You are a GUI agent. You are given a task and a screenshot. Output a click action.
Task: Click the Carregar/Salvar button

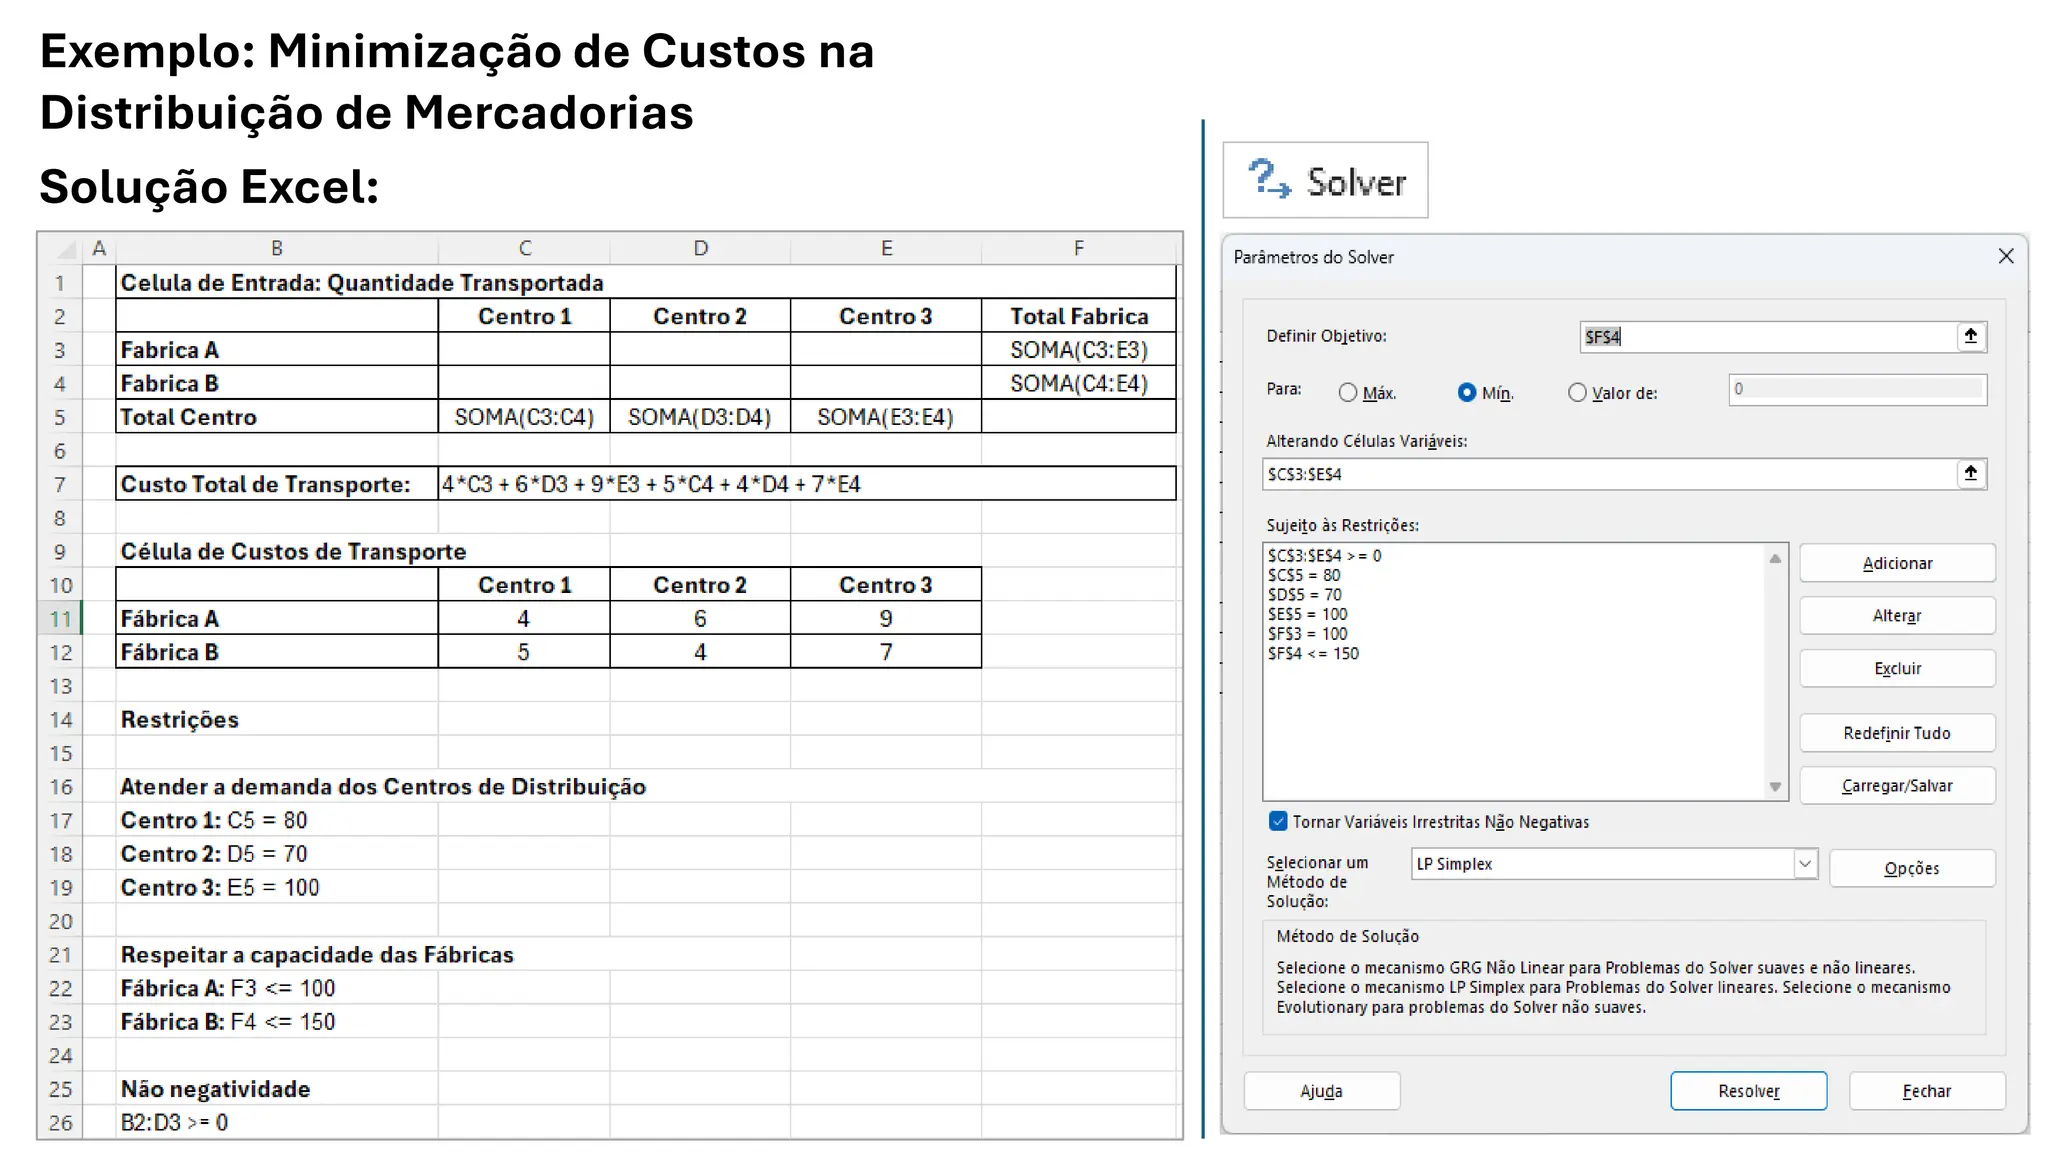click(x=1897, y=786)
